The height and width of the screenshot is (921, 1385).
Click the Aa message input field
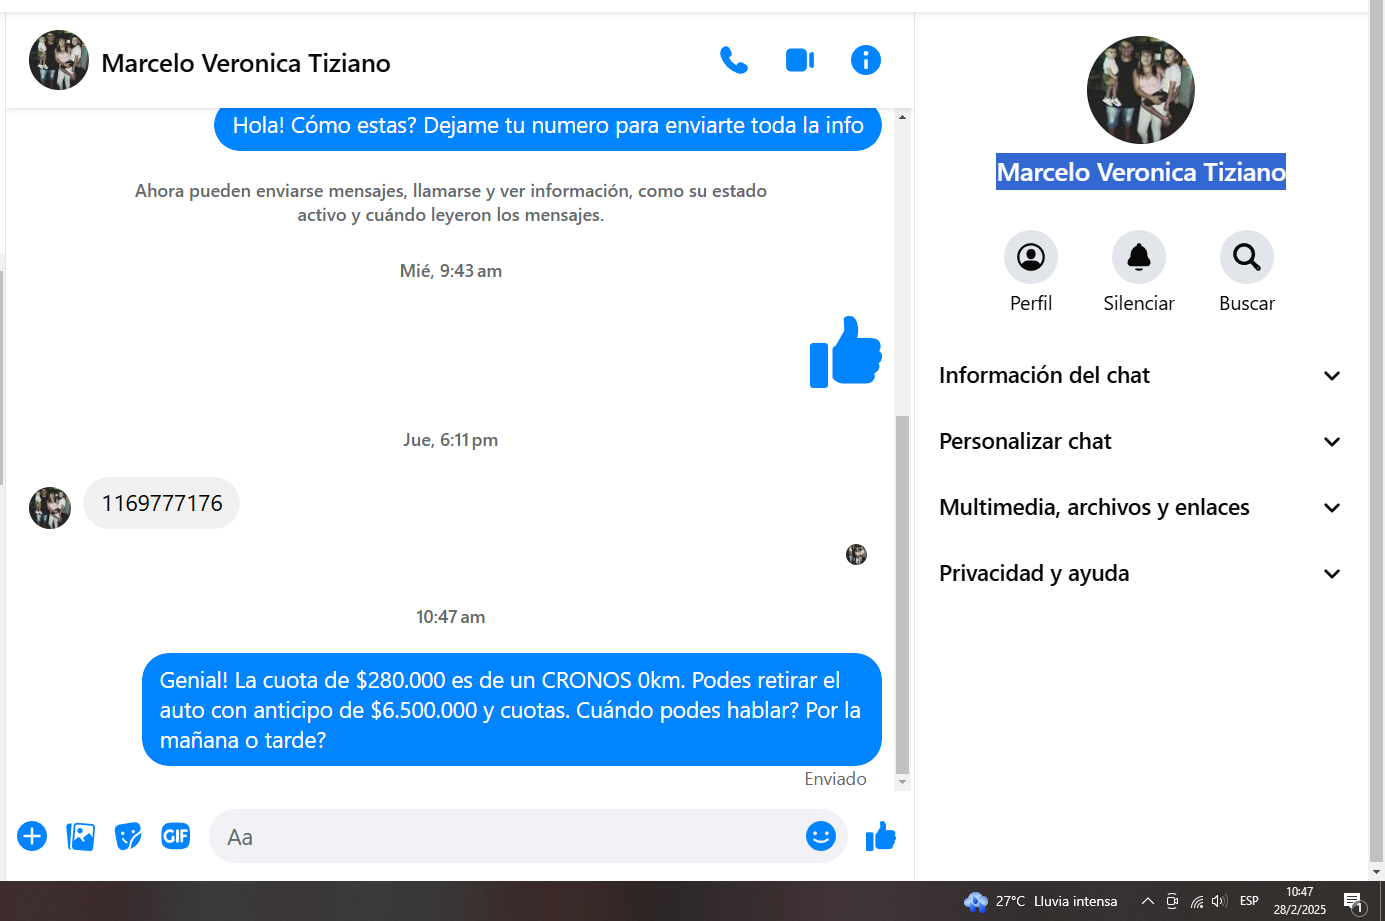pos(510,837)
